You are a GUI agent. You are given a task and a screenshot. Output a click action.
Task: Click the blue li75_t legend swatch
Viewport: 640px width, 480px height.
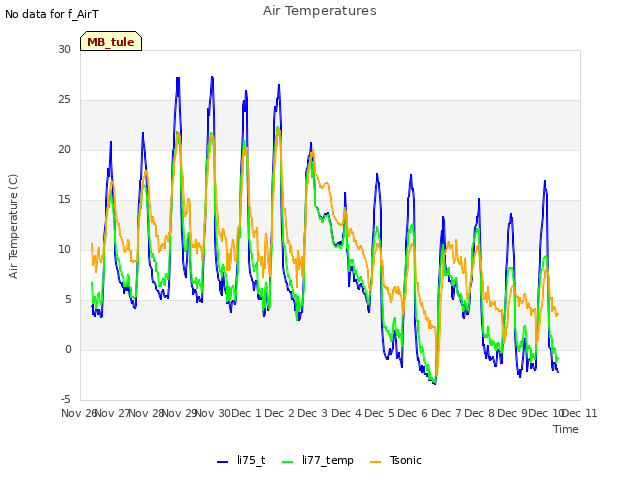(x=222, y=462)
